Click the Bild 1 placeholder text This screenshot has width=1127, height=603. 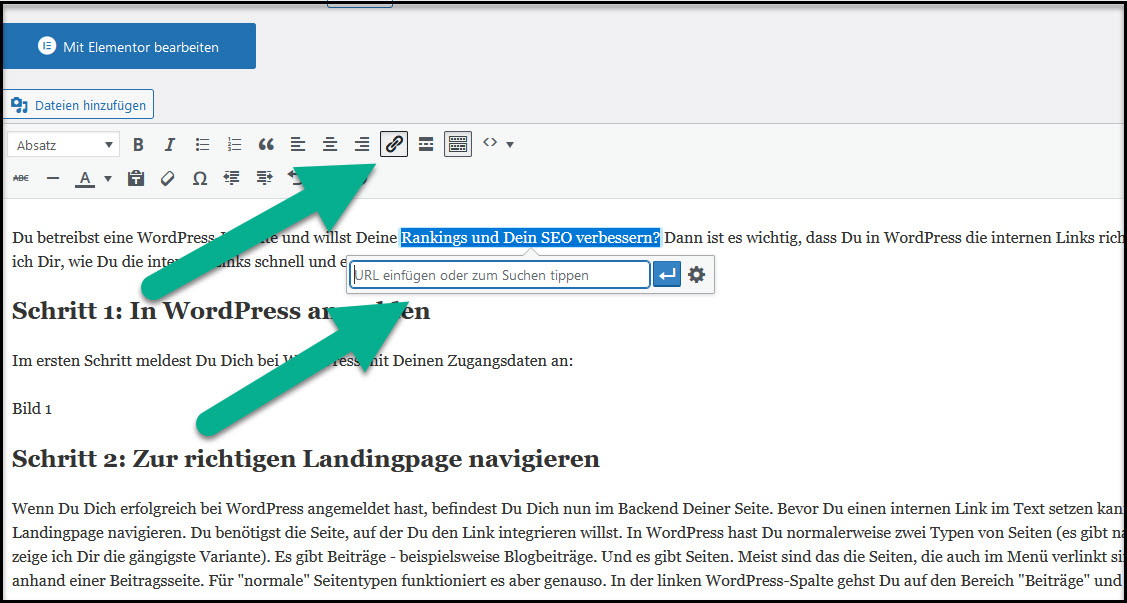click(x=32, y=409)
